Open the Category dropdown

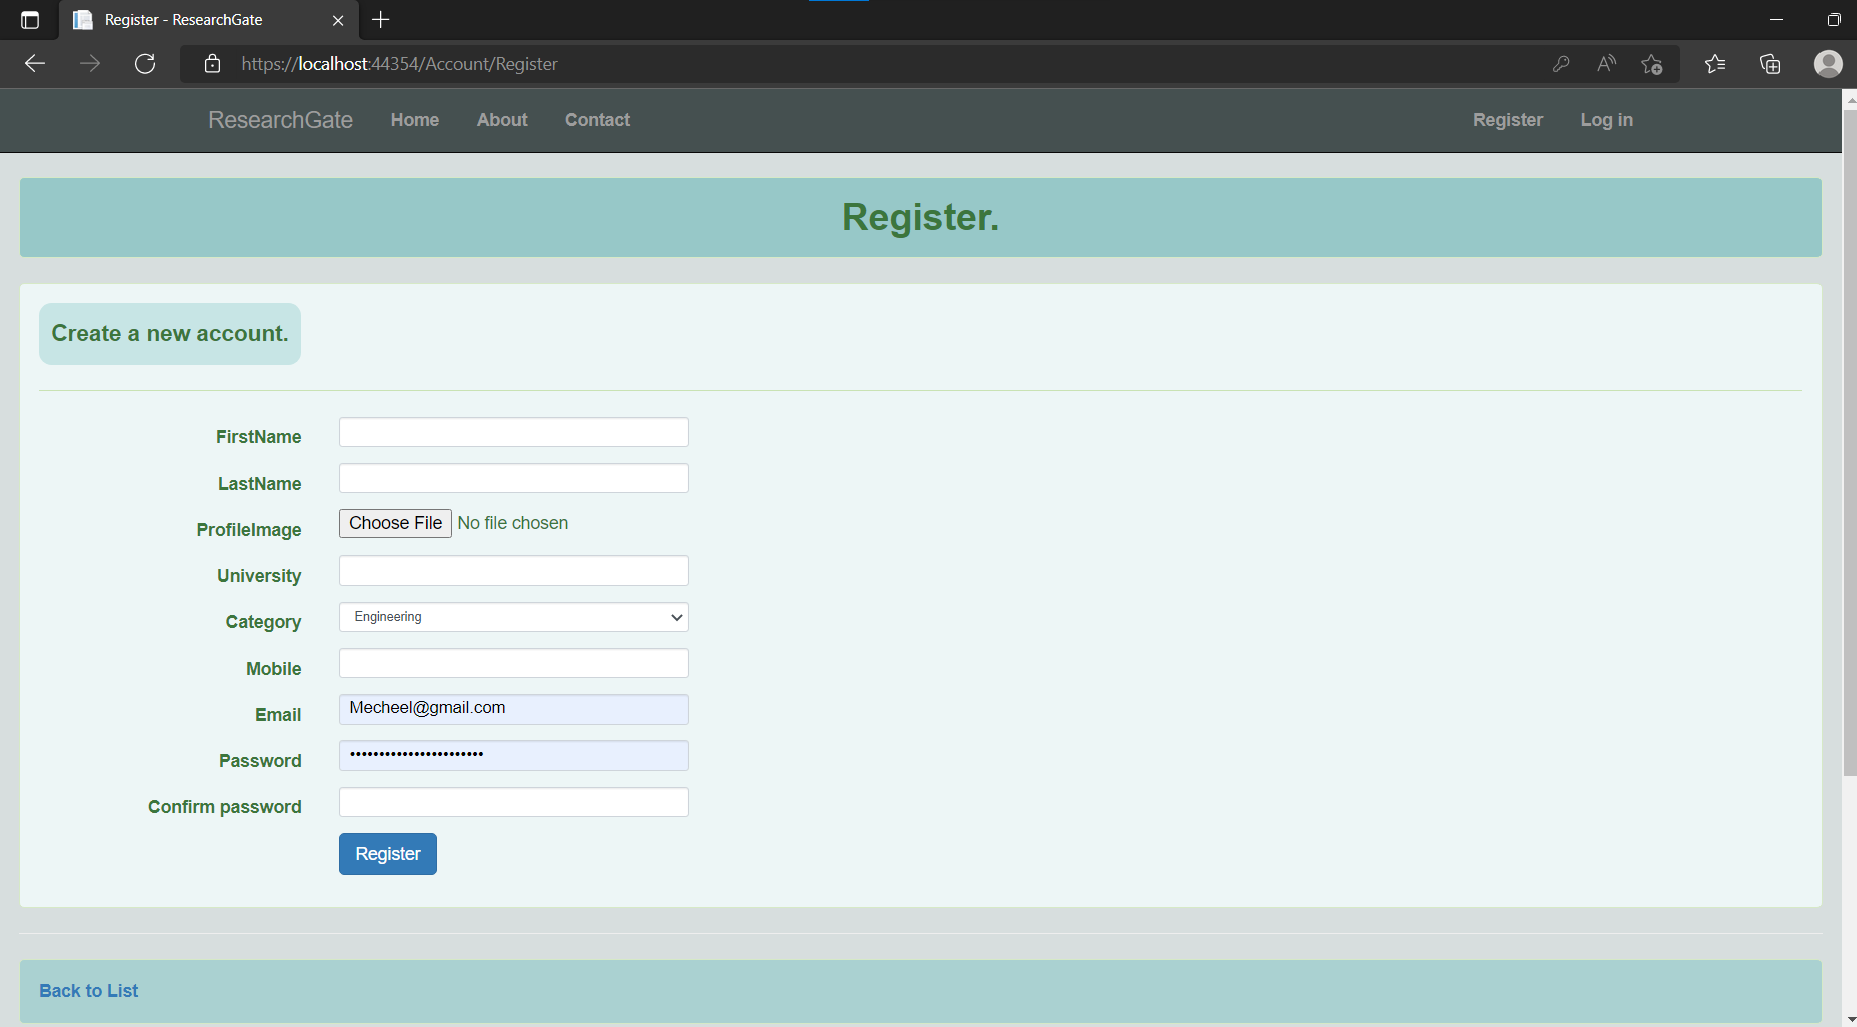pyautogui.click(x=675, y=617)
